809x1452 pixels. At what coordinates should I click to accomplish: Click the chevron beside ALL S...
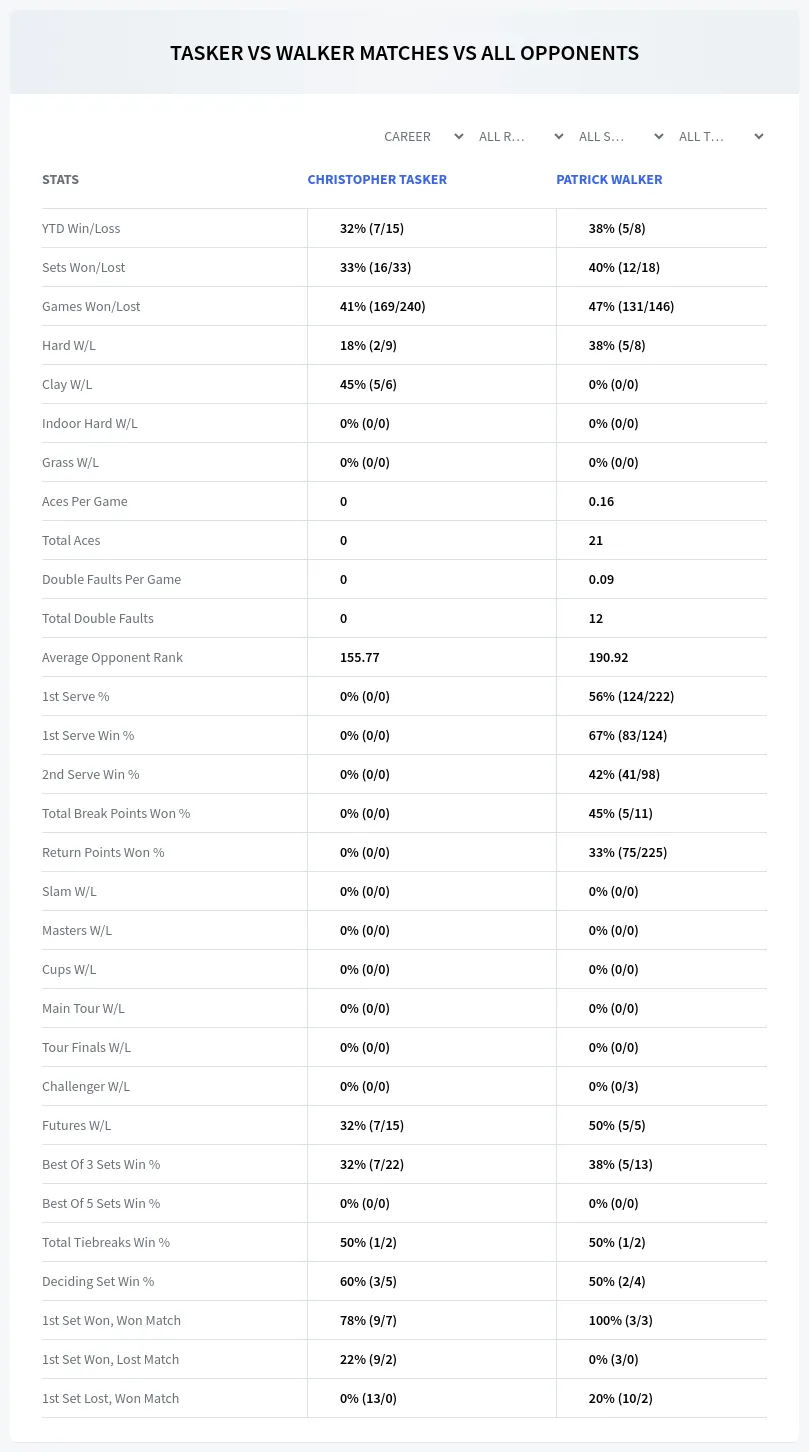pyautogui.click(x=658, y=136)
